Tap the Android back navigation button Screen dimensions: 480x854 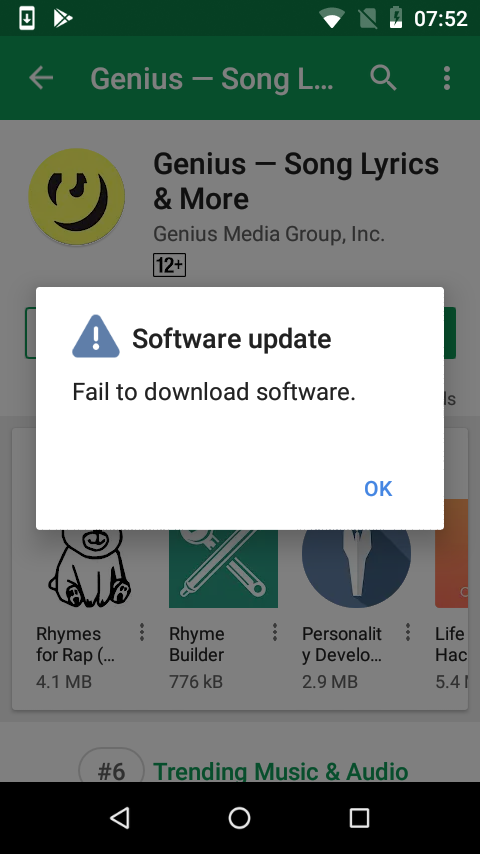120,818
